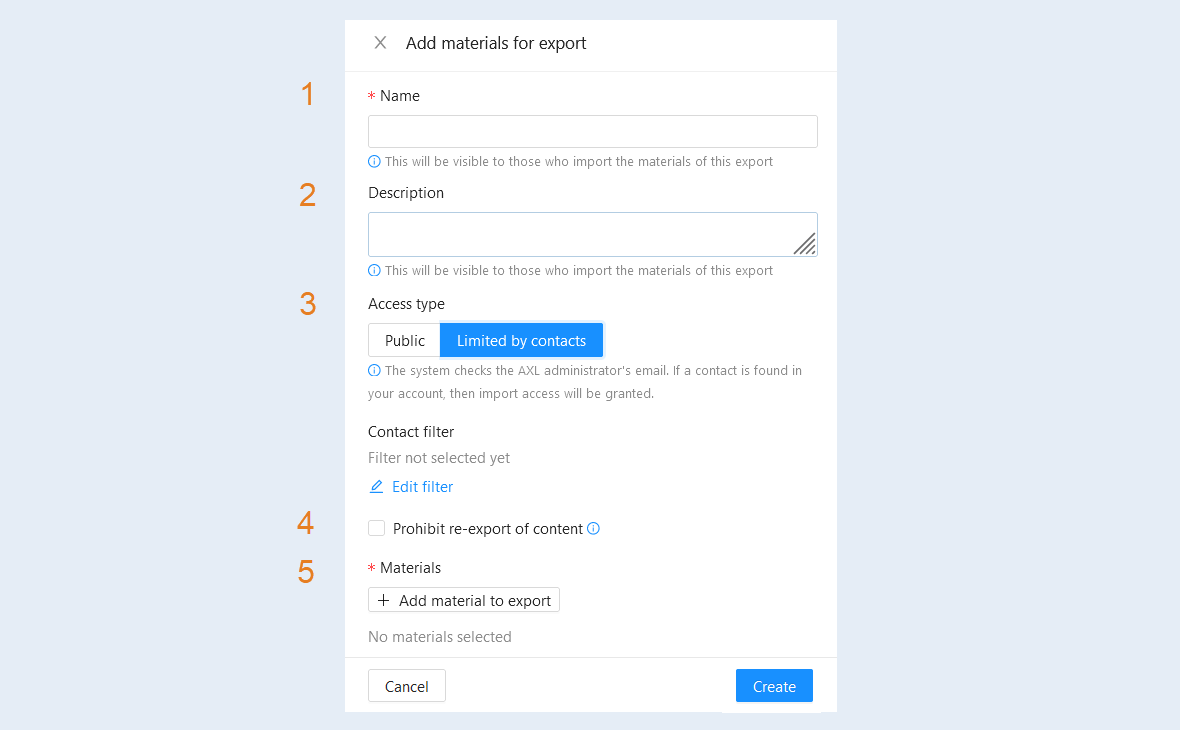Click Add material to export button
The image size is (1180, 730).
point(464,600)
